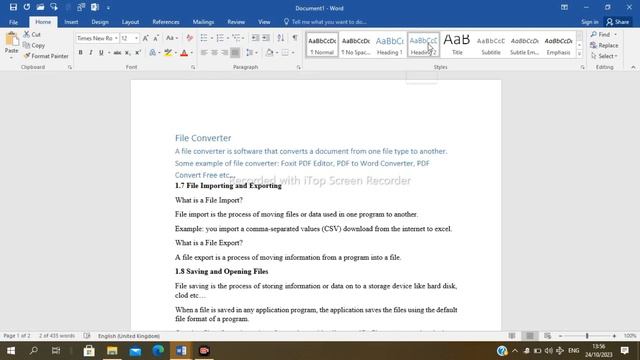640x360 pixels.
Task: Toggle Subscript formatting
Action: [127, 53]
